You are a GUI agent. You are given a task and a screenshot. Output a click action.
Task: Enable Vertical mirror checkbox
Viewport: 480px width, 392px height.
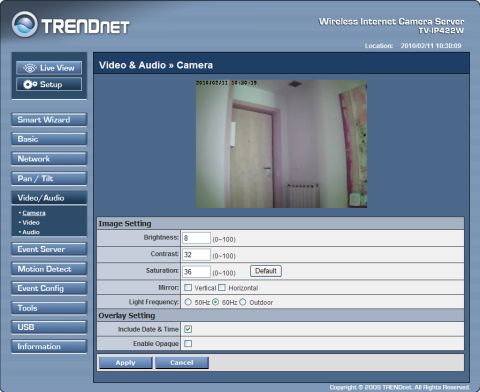(x=188, y=288)
